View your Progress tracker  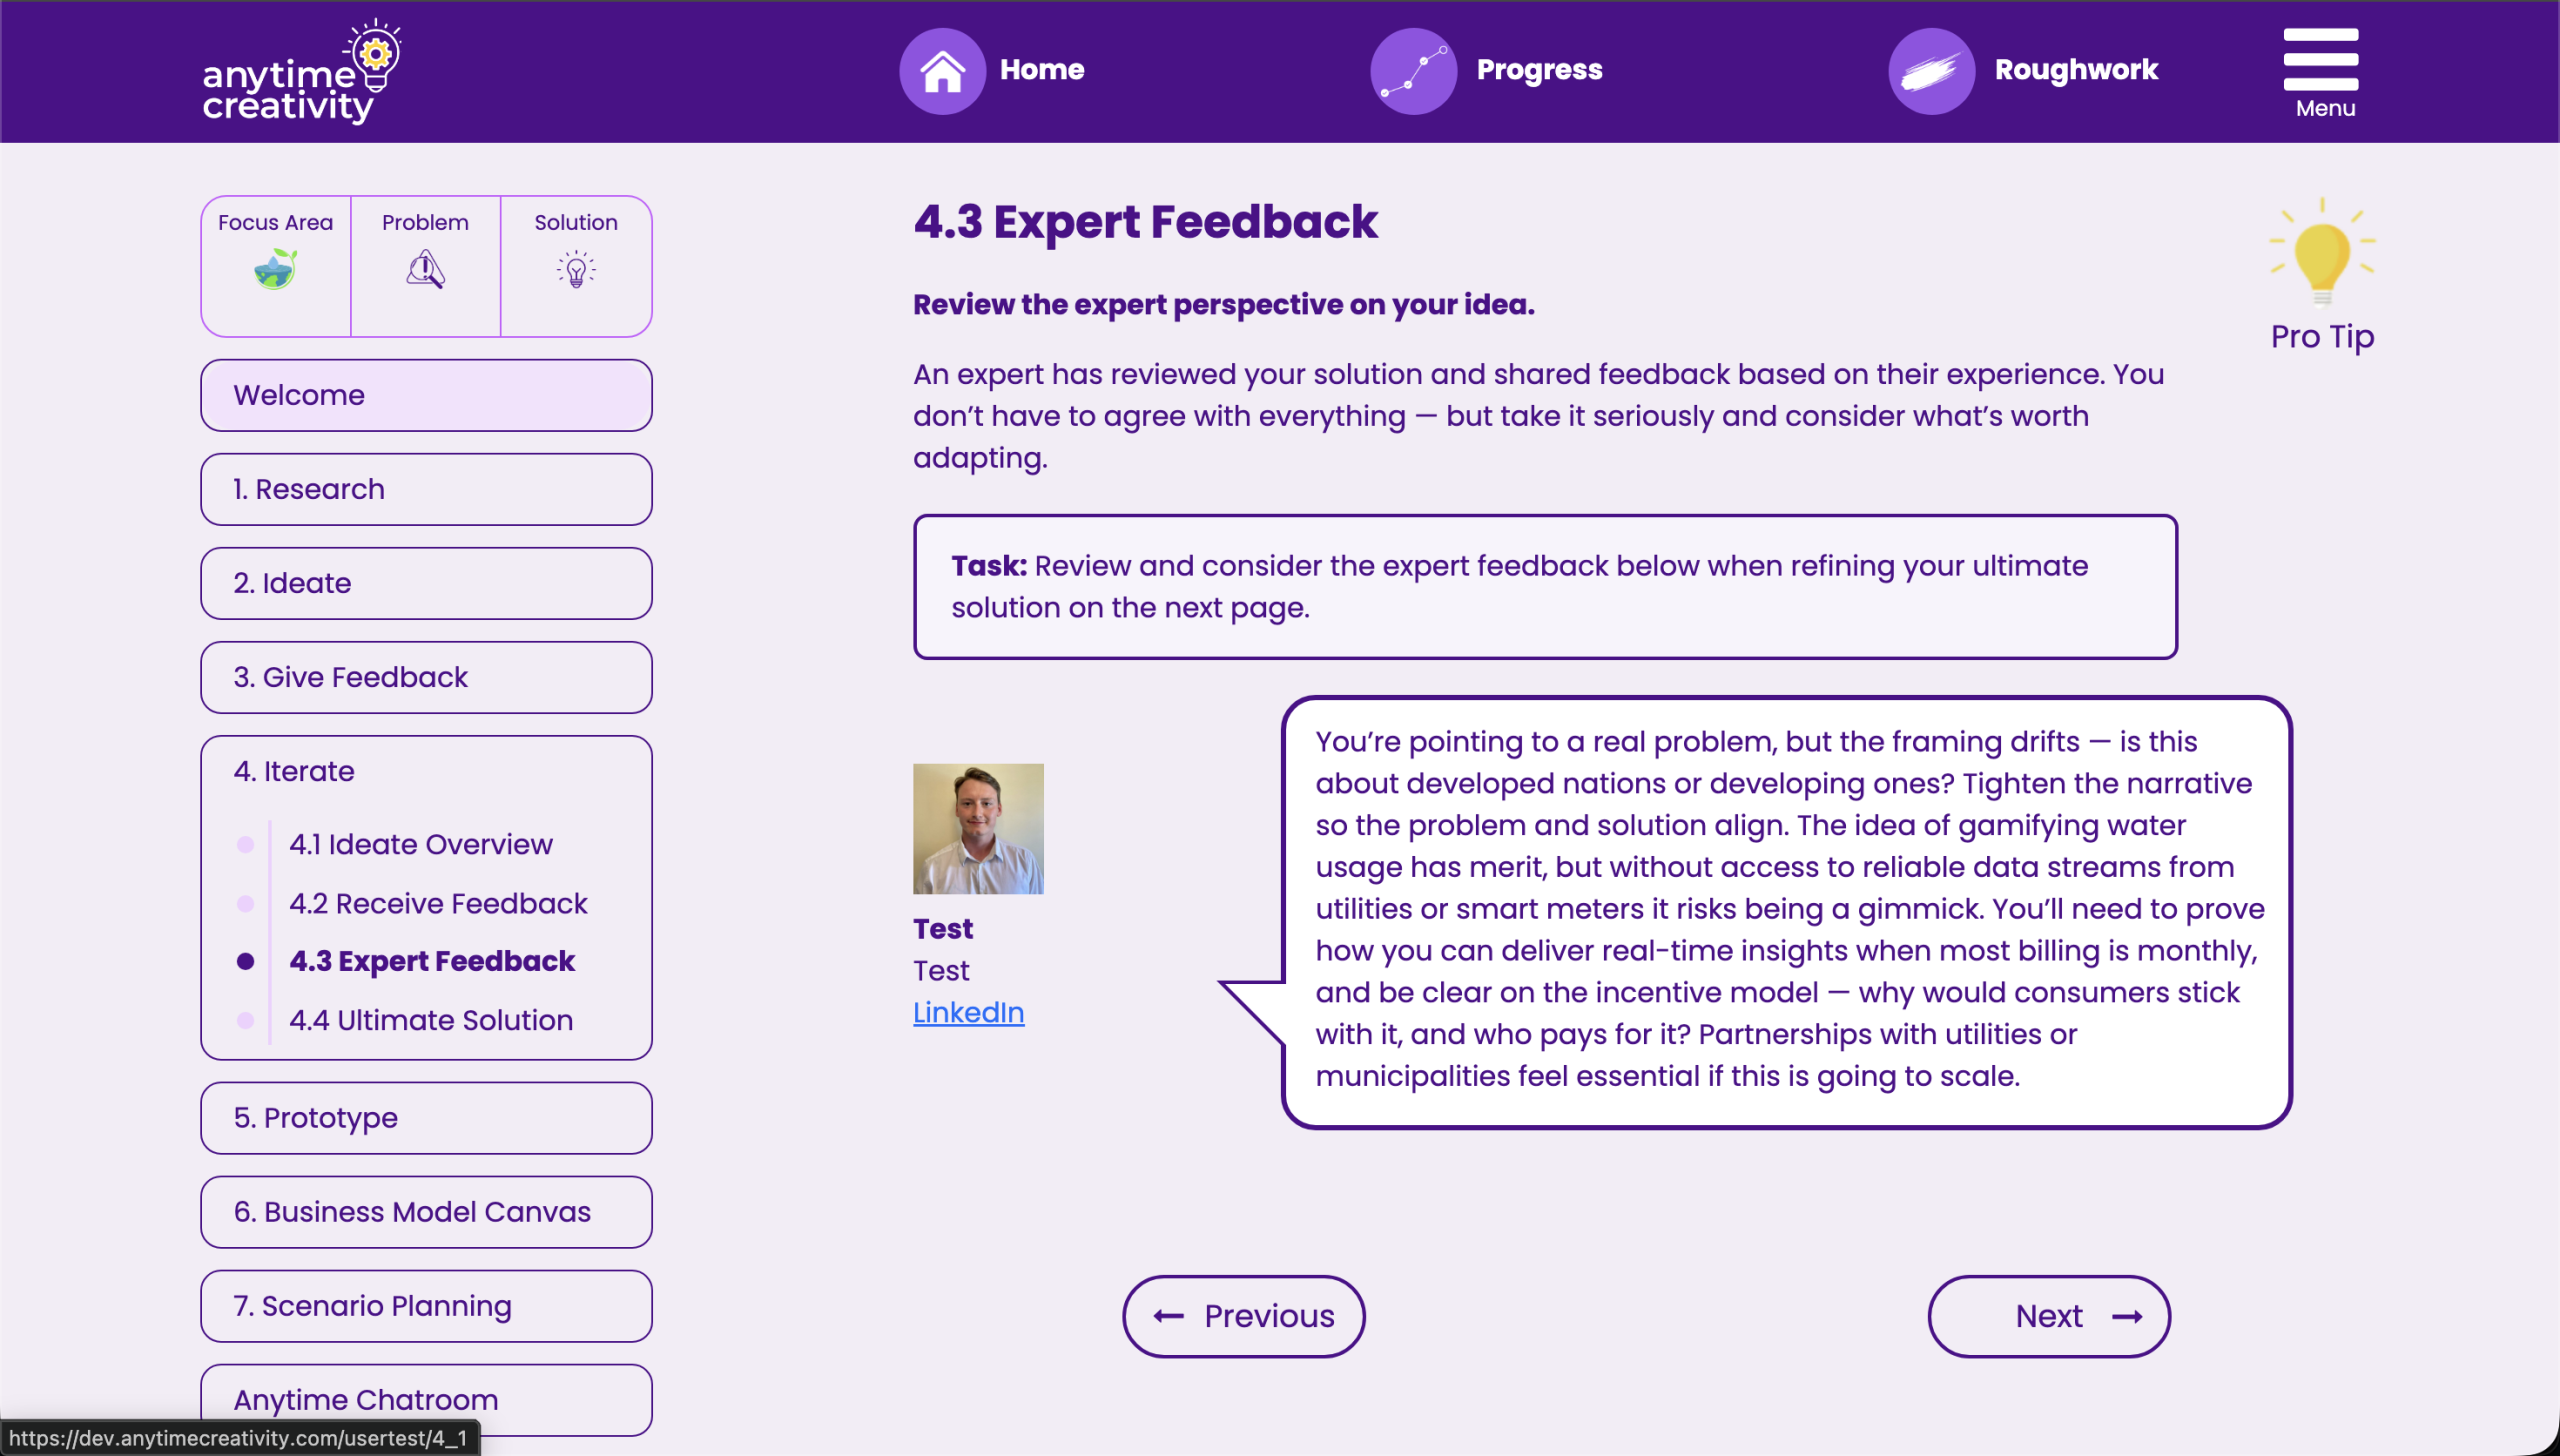1484,70
